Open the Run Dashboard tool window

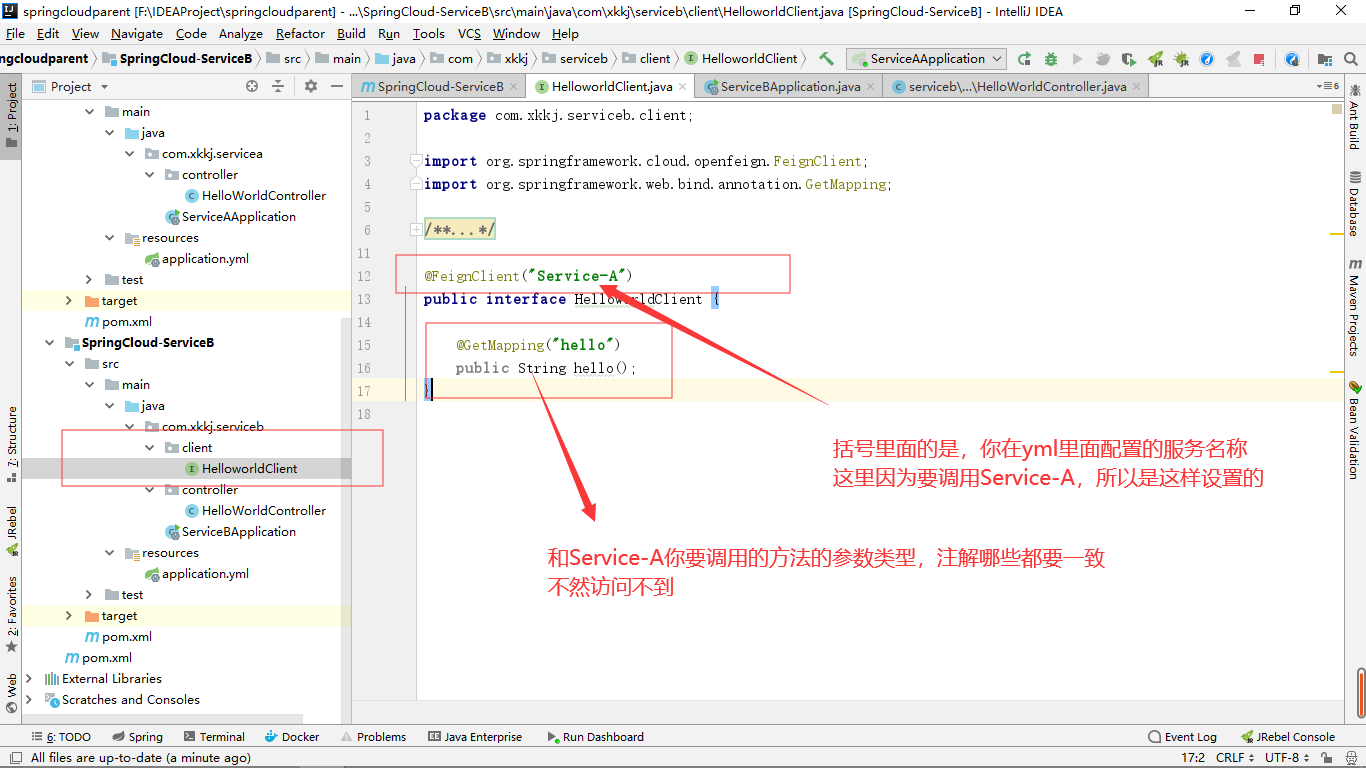point(595,737)
